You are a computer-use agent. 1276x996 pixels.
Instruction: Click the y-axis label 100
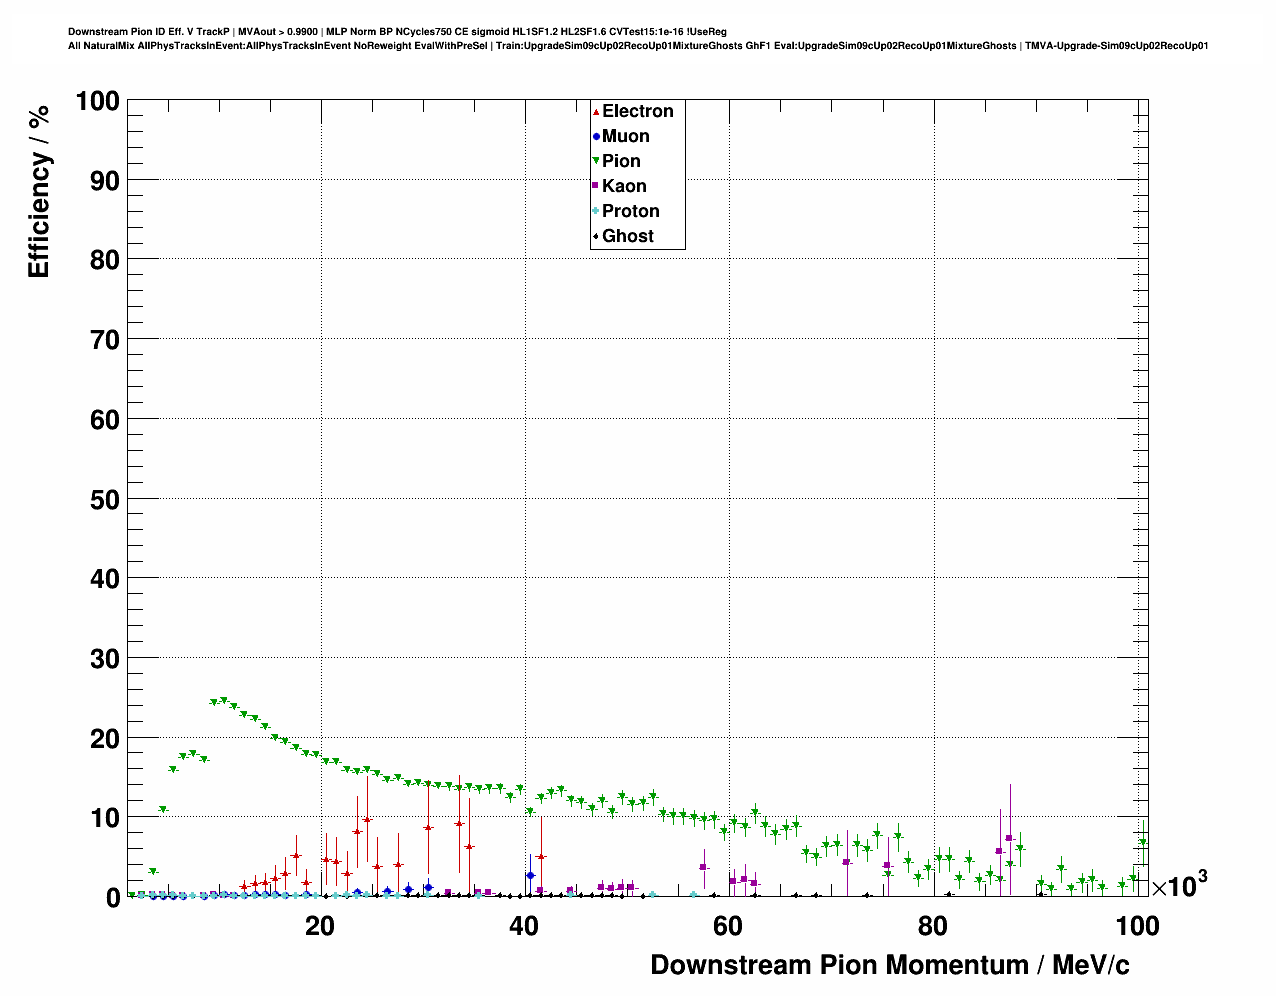[x=97, y=101]
